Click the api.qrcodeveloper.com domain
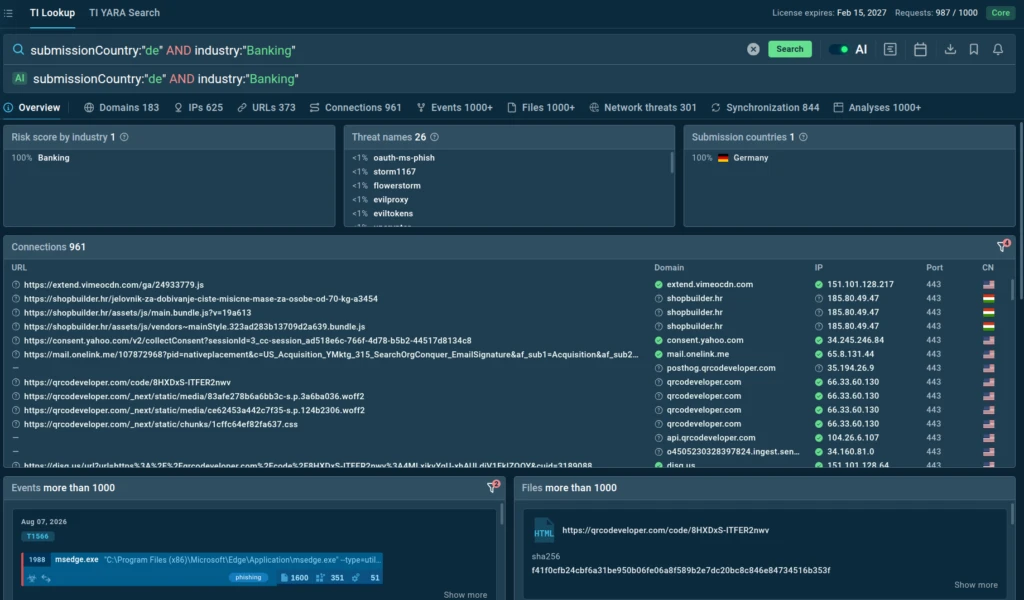 tap(711, 438)
